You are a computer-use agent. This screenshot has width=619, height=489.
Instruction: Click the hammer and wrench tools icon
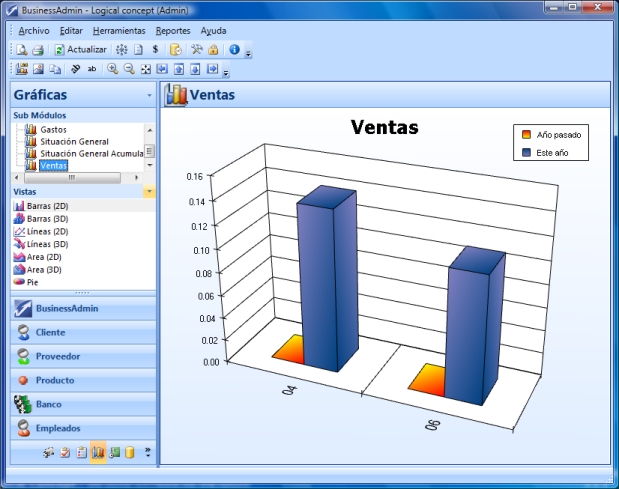(x=197, y=49)
